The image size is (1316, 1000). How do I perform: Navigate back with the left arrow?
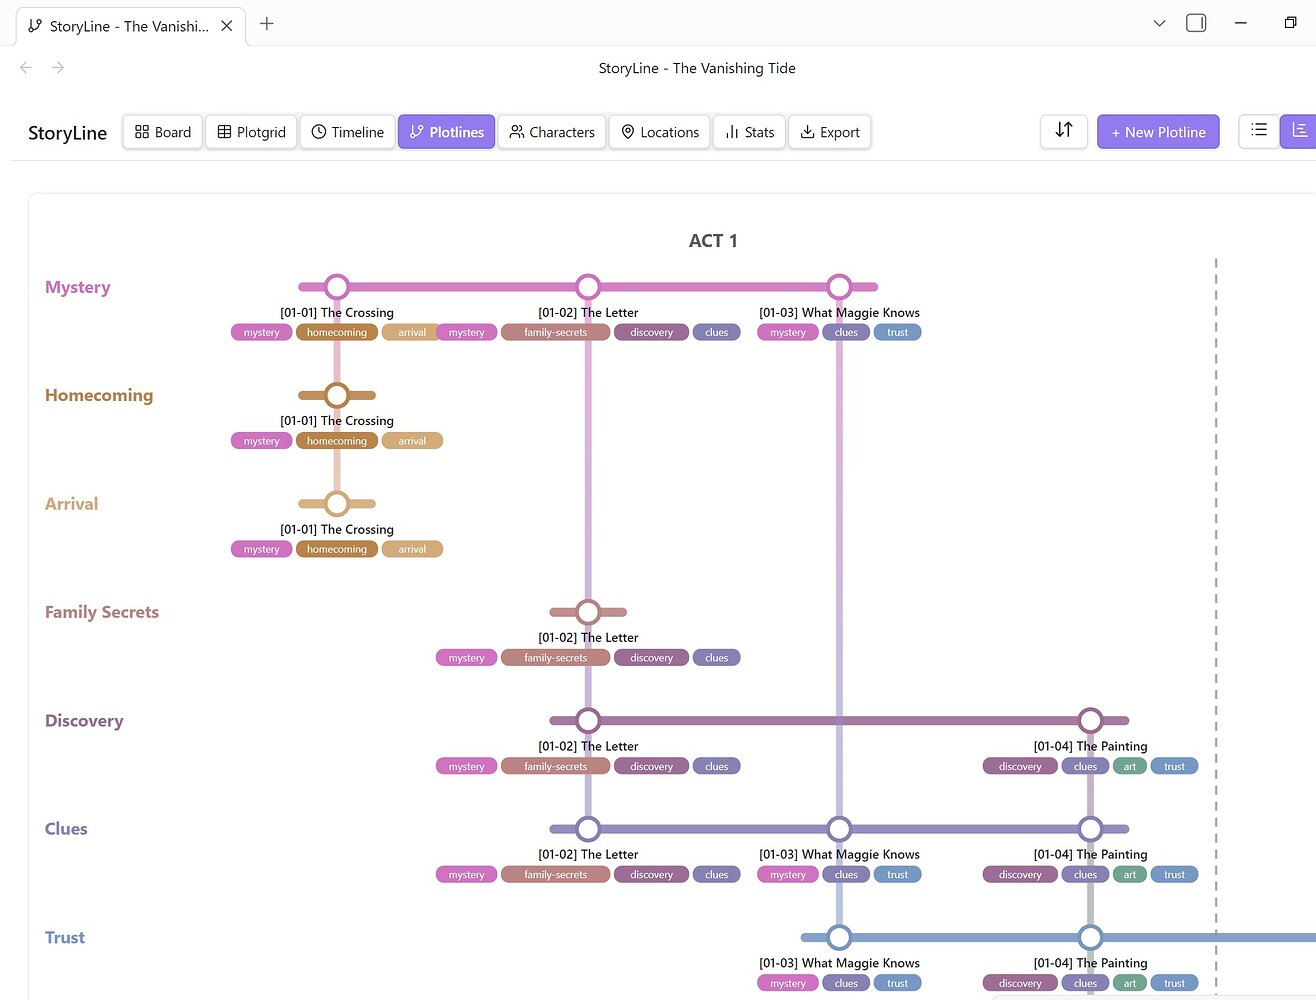click(26, 68)
